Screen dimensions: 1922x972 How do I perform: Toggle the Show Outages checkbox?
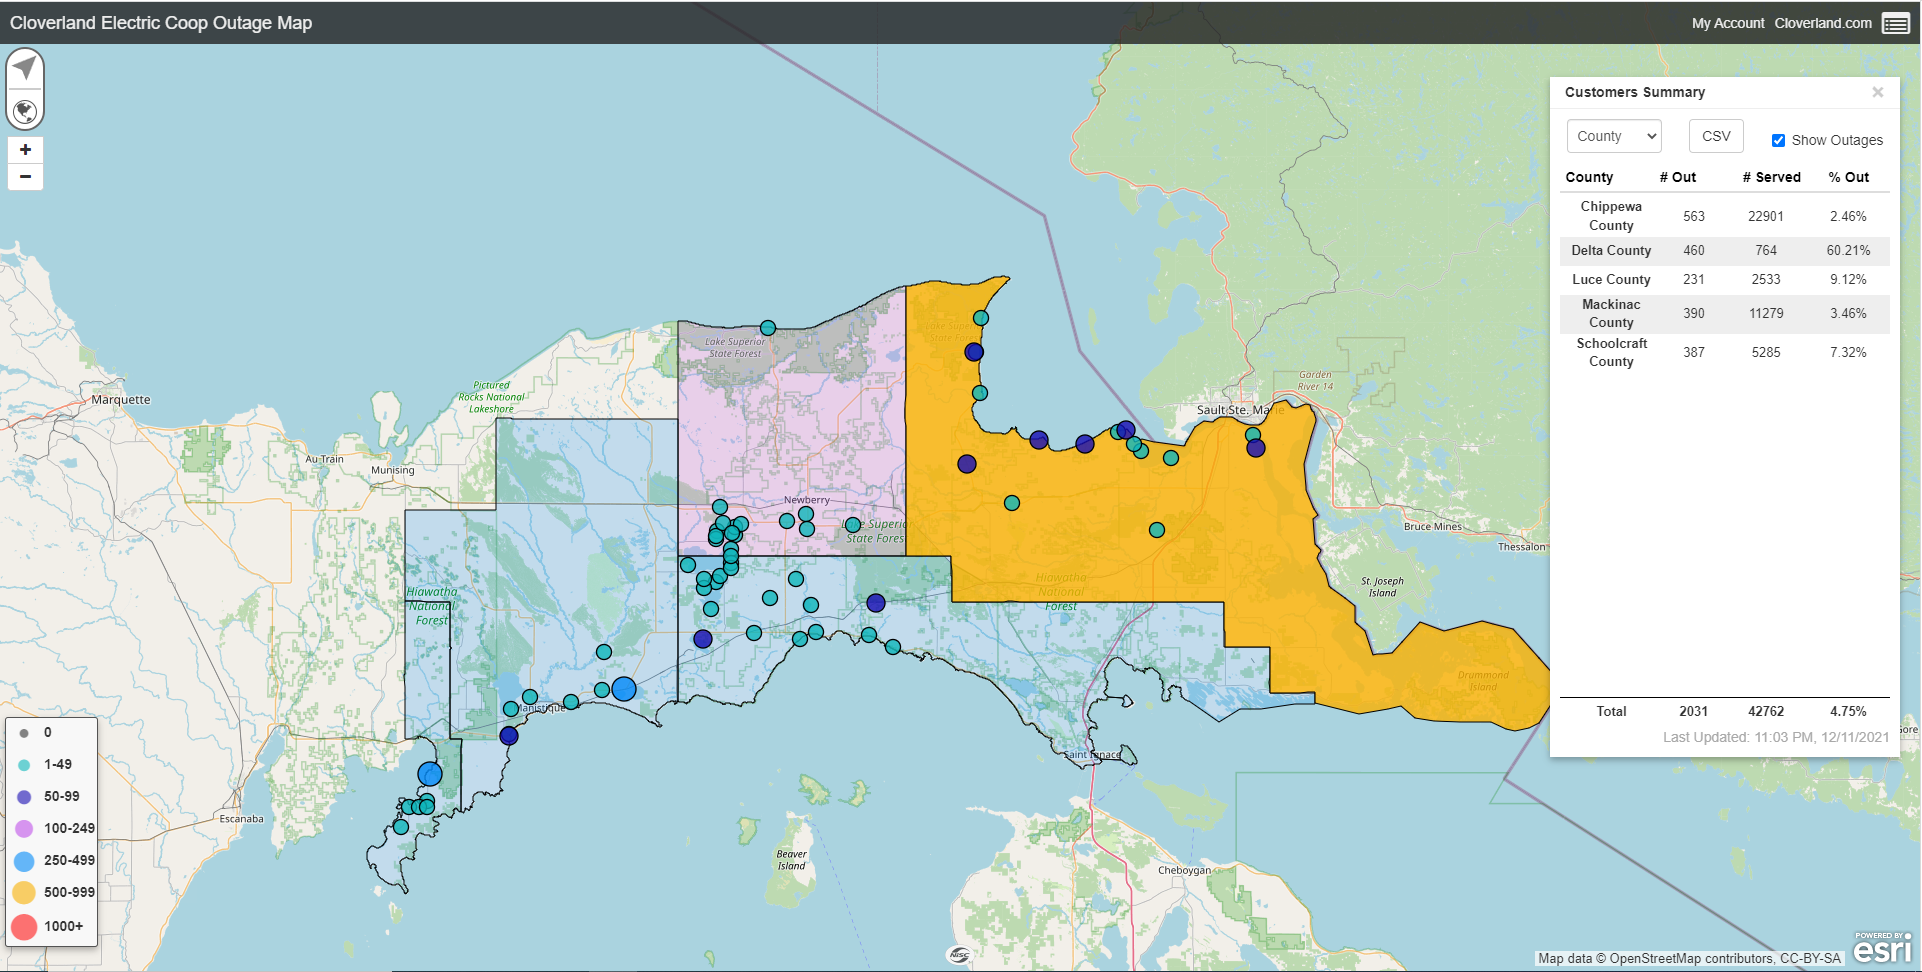pyautogui.click(x=1778, y=140)
